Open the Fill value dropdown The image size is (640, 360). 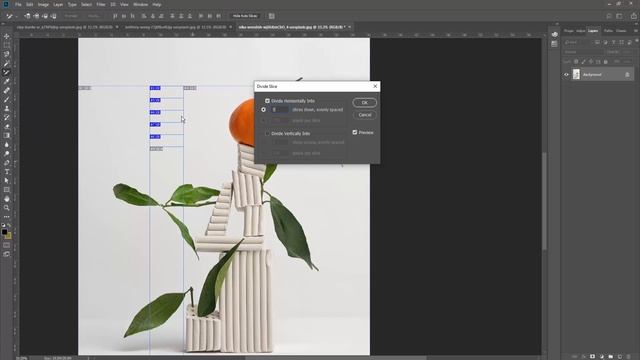click(627, 62)
